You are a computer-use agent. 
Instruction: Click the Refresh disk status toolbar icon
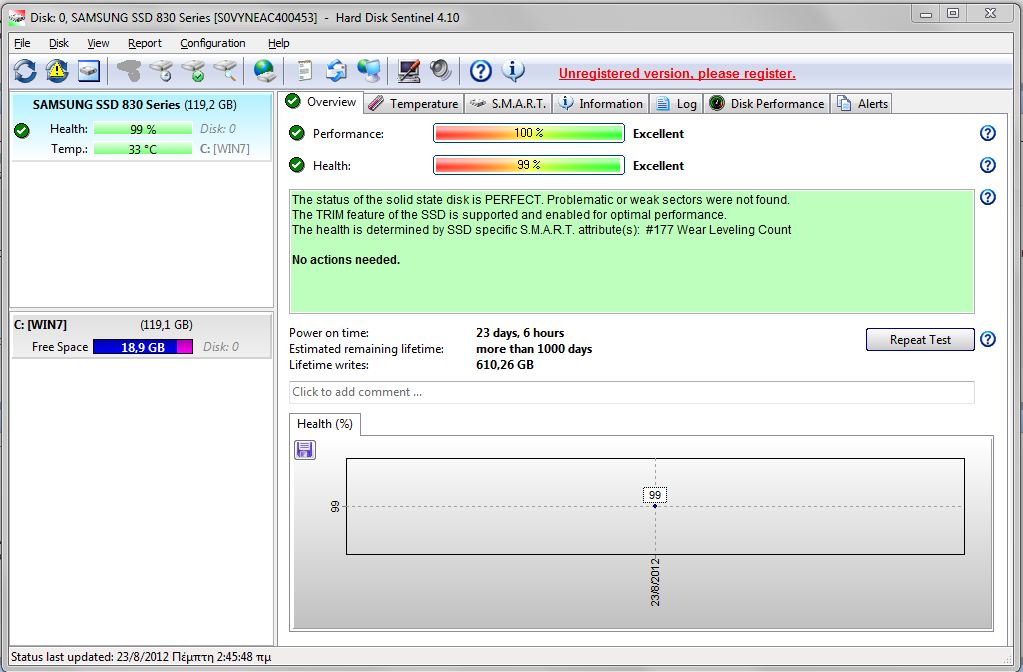25,70
